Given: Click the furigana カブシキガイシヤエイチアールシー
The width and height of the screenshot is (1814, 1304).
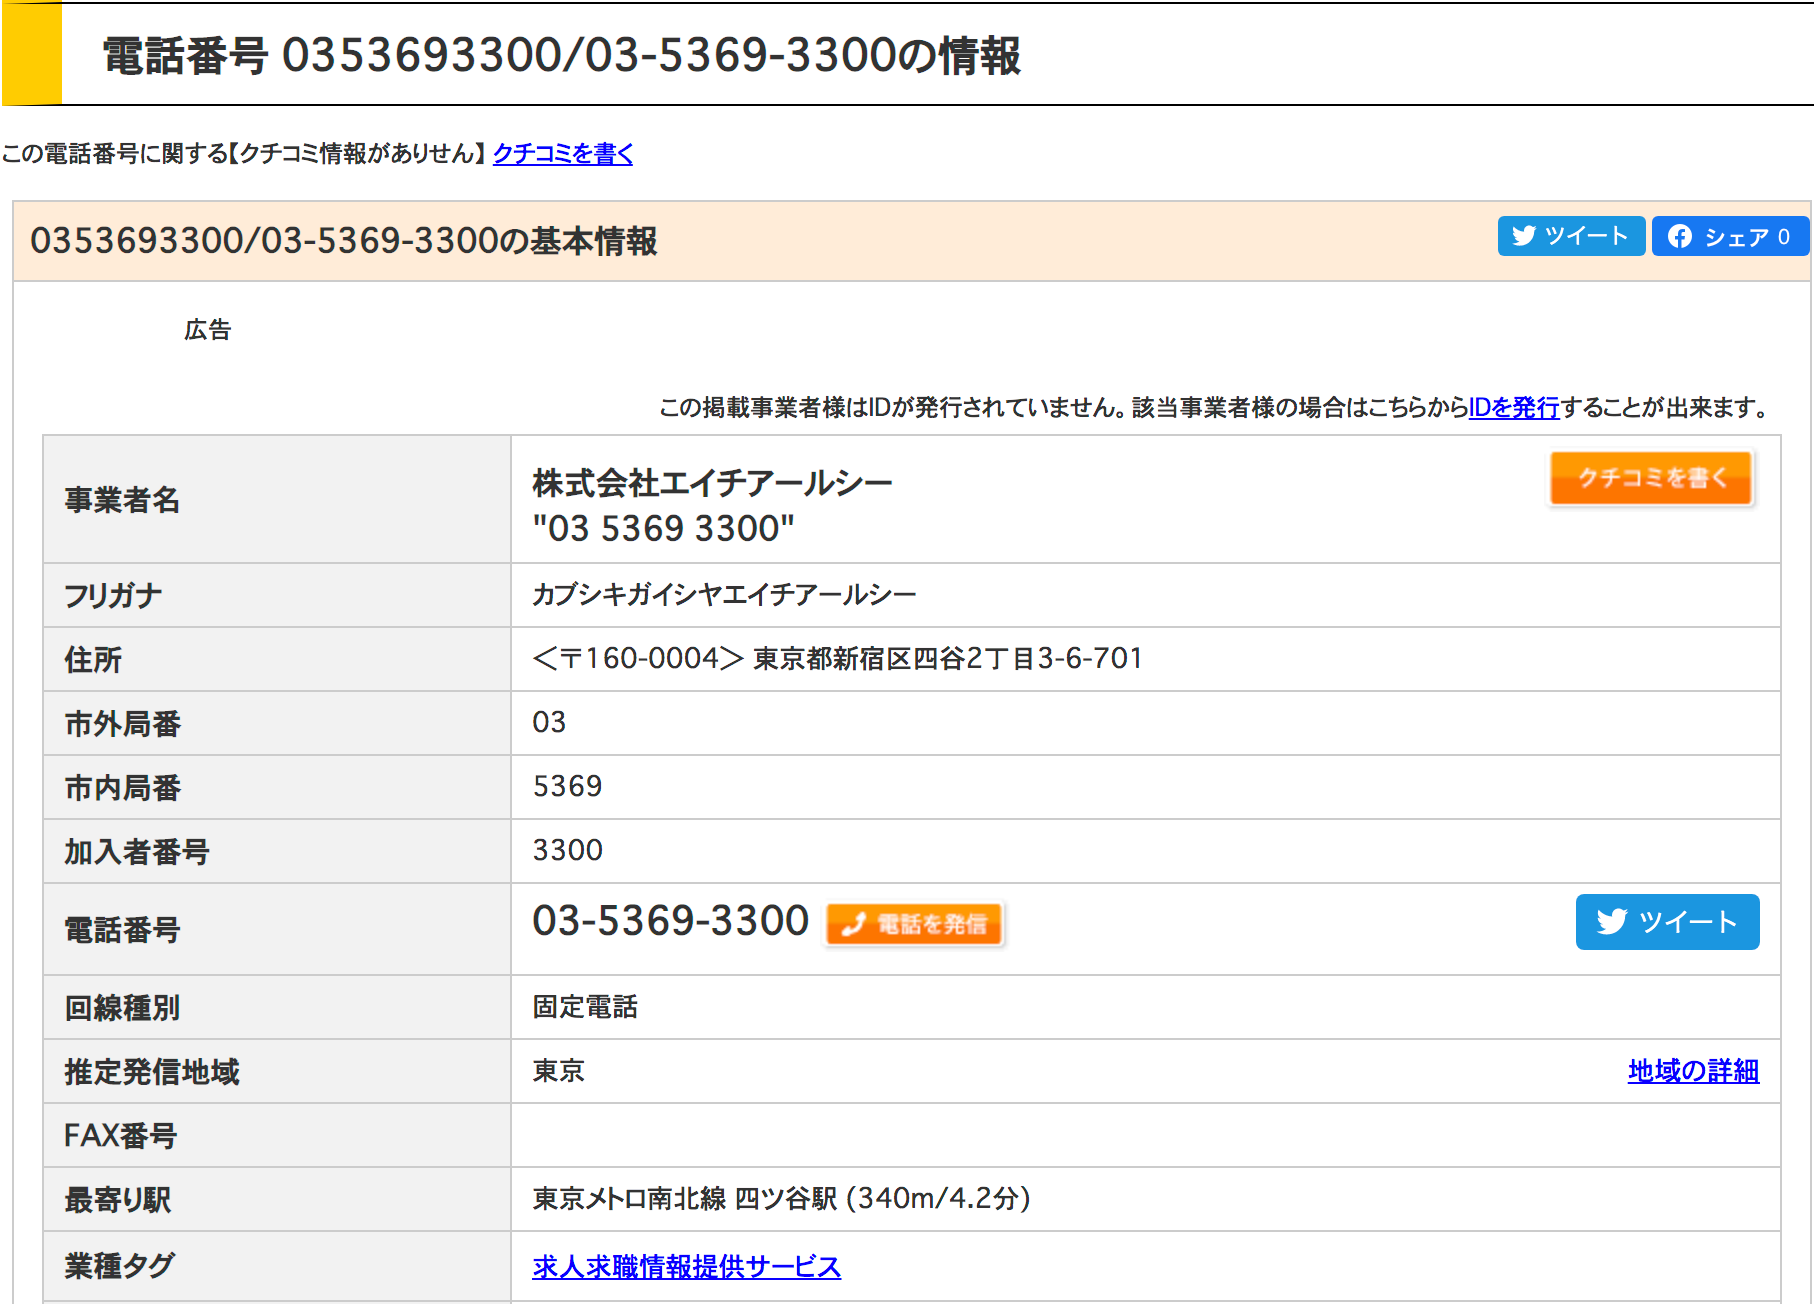Looking at the screenshot, I should 724,595.
